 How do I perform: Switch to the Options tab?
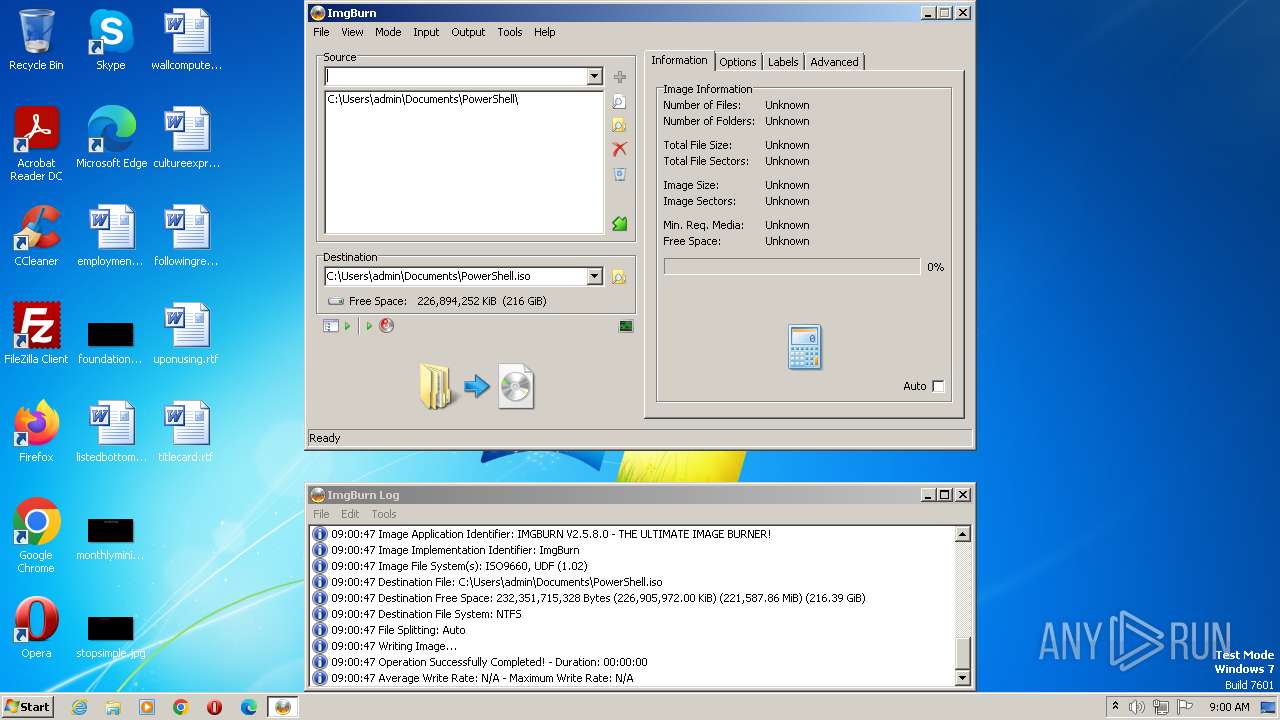click(x=738, y=62)
